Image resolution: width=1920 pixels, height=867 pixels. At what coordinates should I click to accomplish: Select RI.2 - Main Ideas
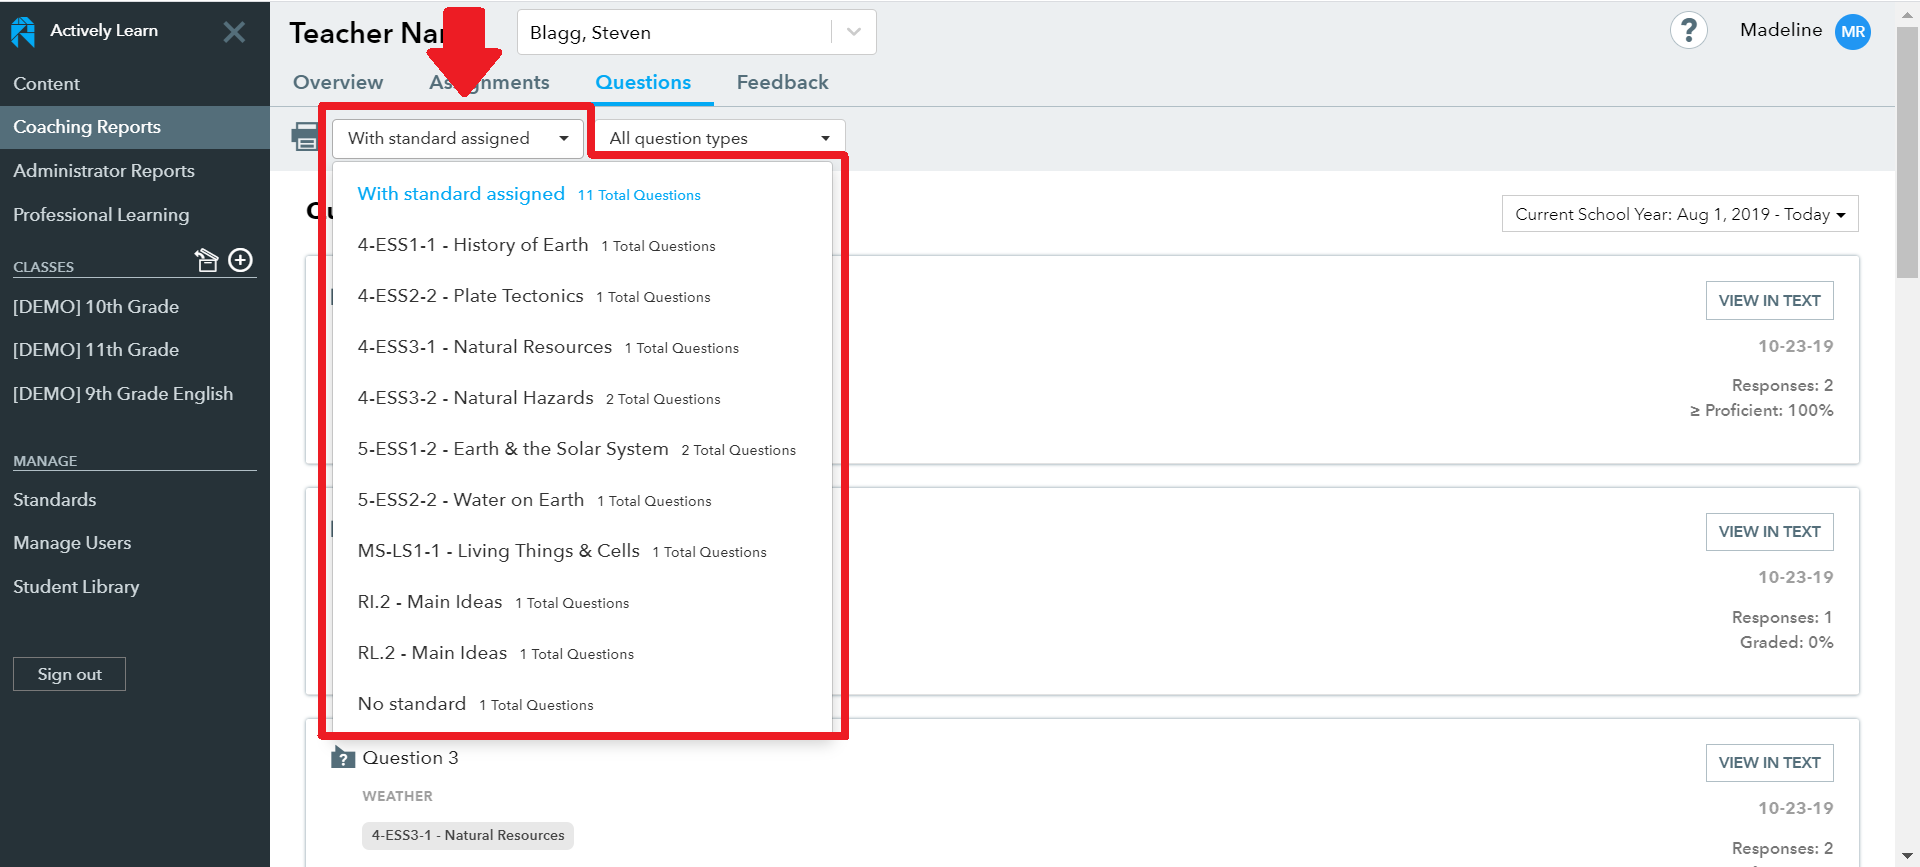click(582, 602)
